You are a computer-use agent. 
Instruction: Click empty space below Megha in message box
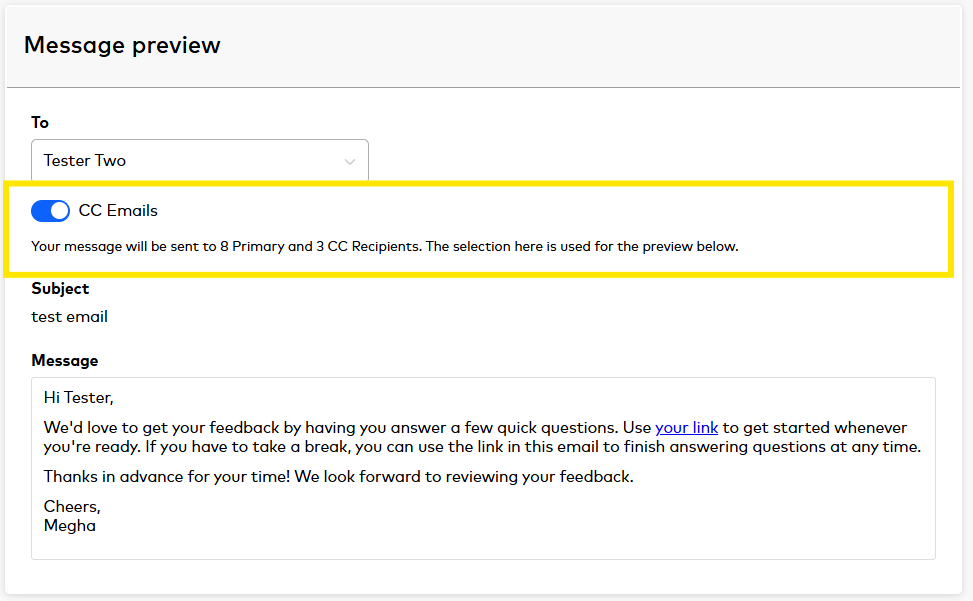point(480,545)
